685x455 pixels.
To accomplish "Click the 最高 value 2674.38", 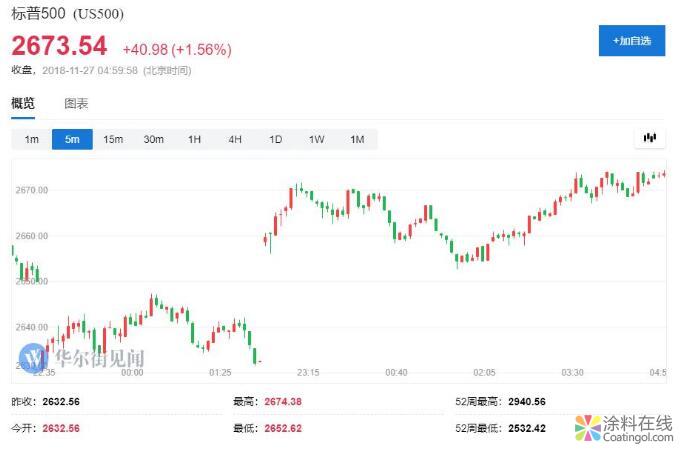I will click(x=282, y=401).
